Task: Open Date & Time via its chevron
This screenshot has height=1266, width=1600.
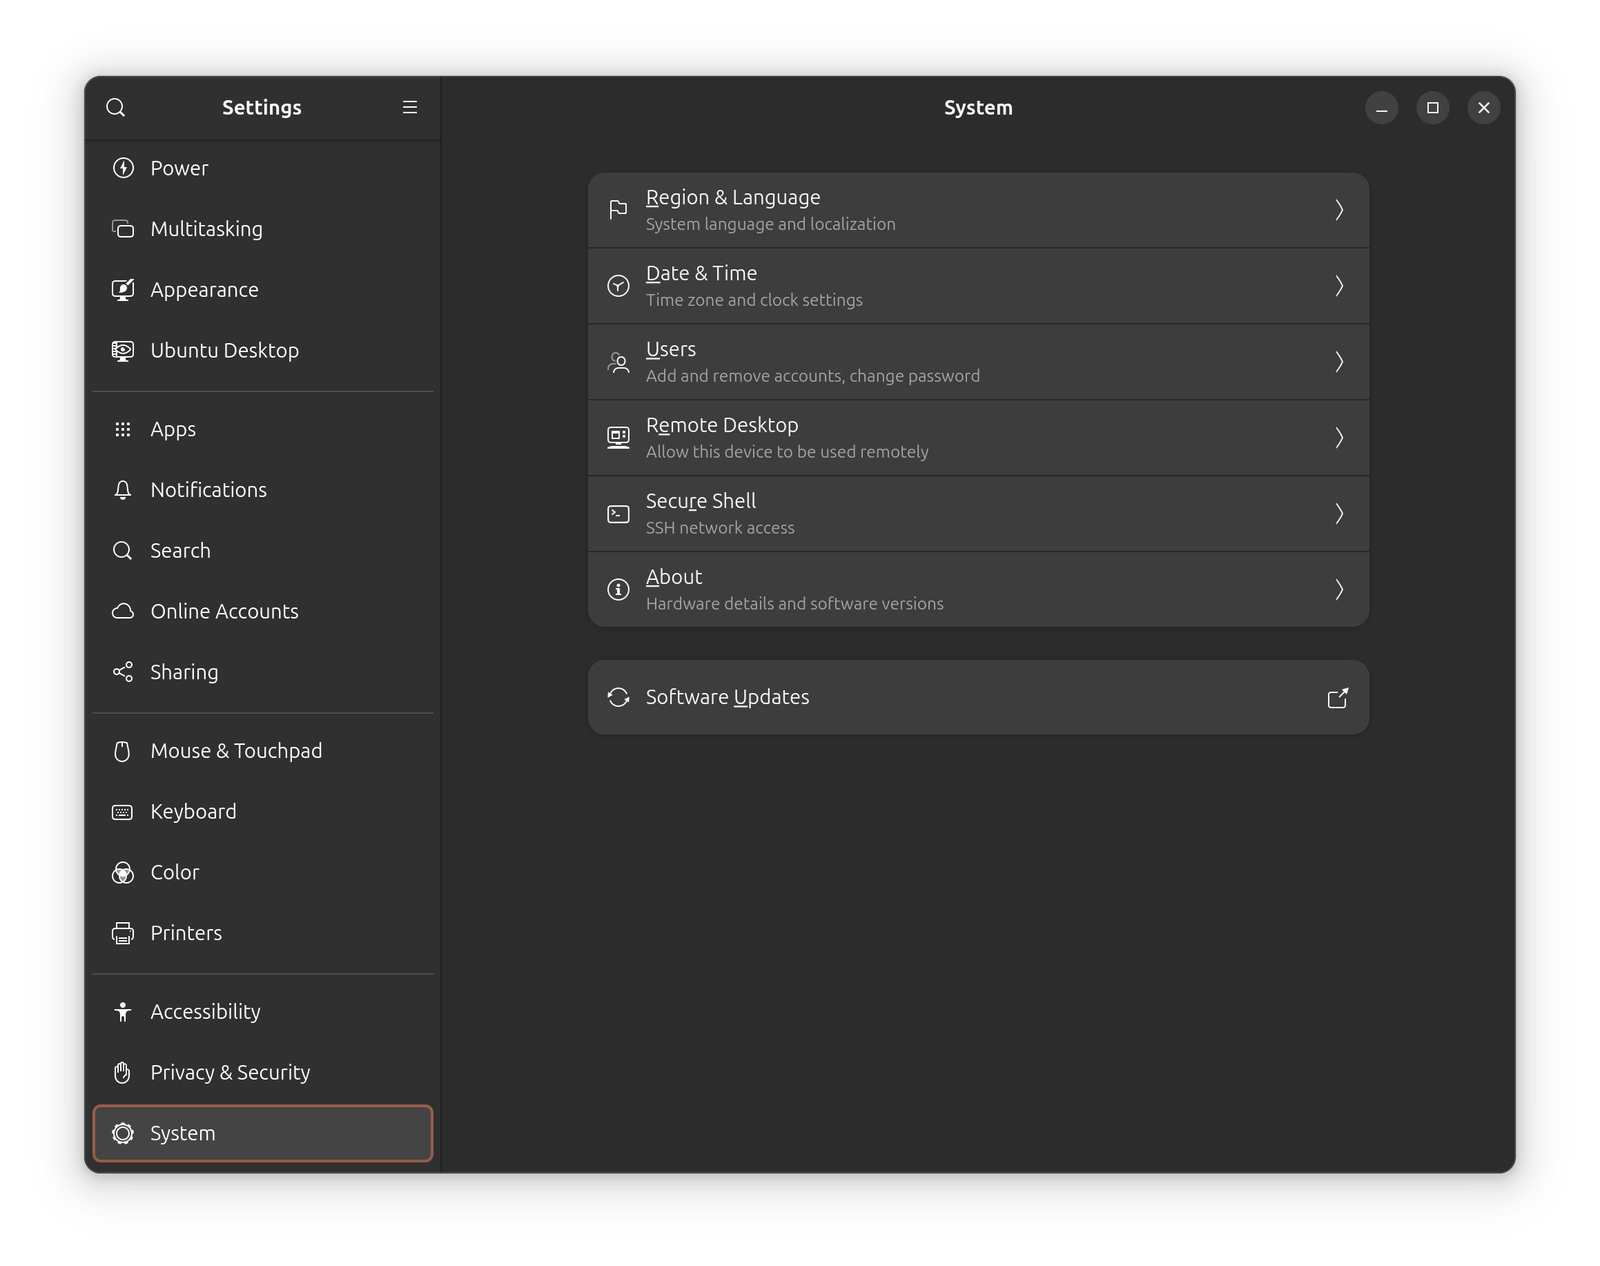Action: click(x=1339, y=285)
